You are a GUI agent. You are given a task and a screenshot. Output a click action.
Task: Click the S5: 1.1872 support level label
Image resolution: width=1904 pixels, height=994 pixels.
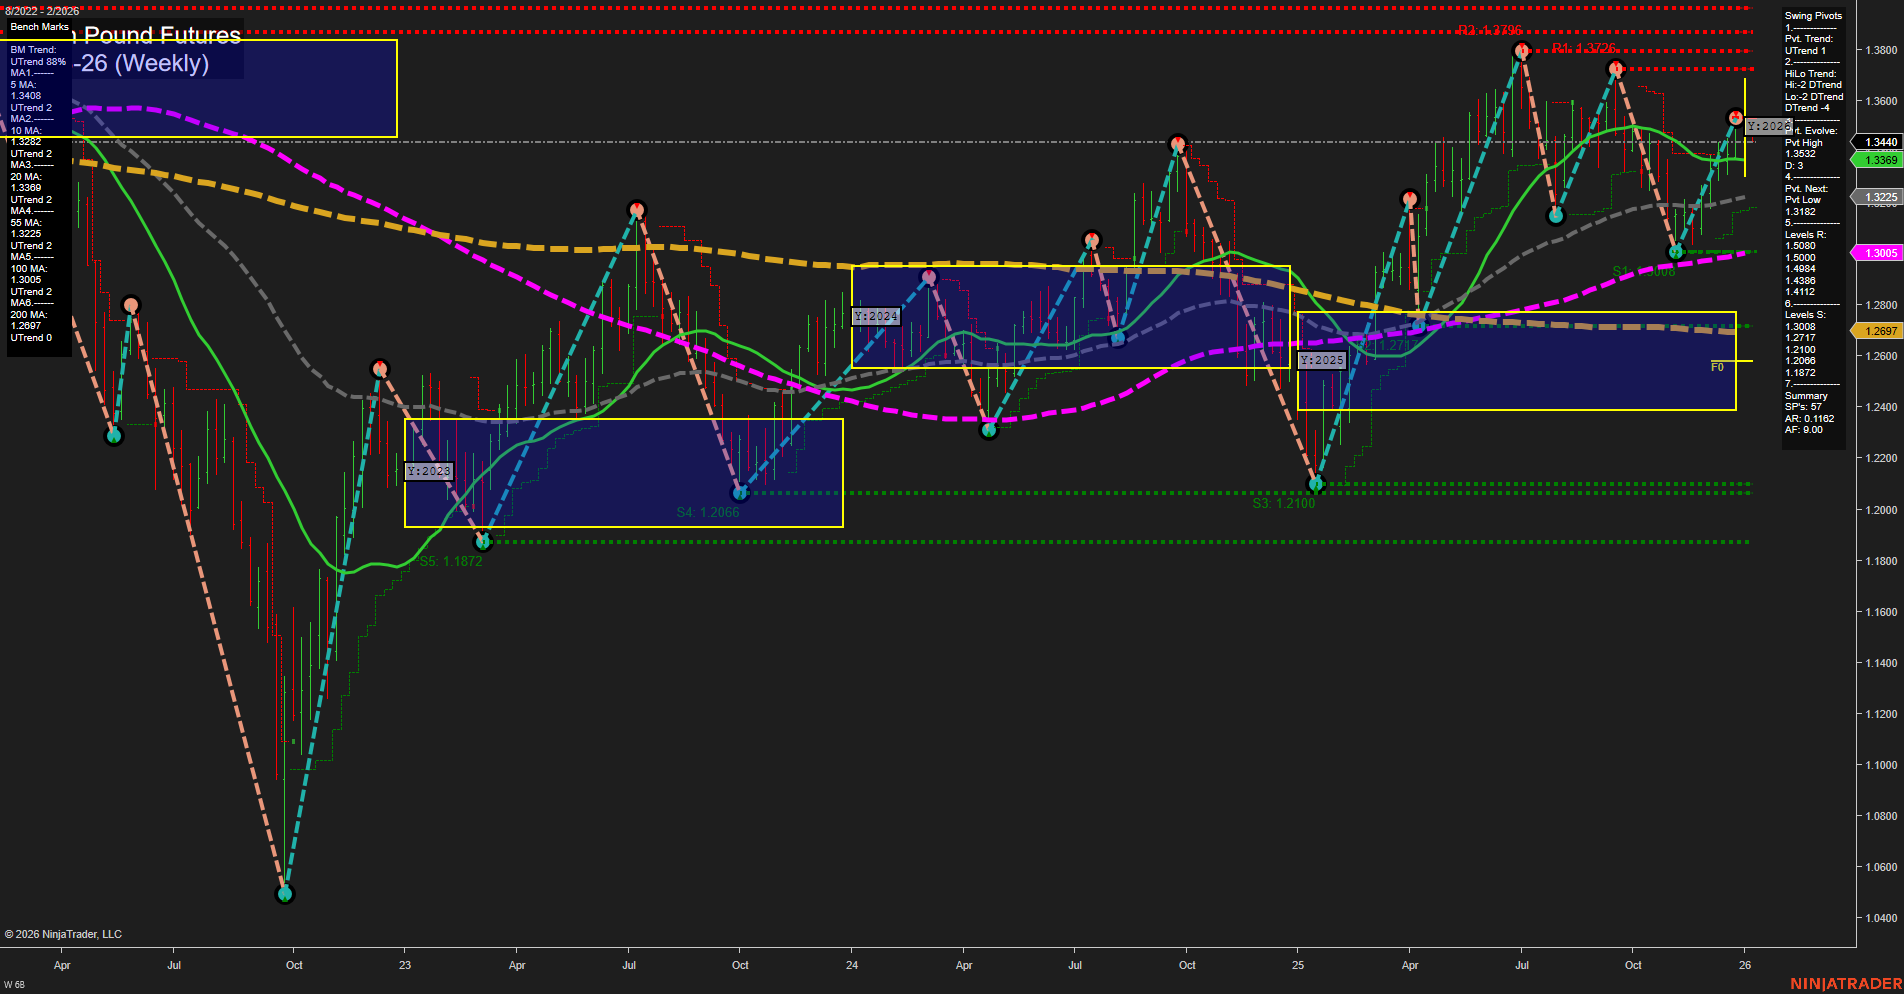(450, 561)
